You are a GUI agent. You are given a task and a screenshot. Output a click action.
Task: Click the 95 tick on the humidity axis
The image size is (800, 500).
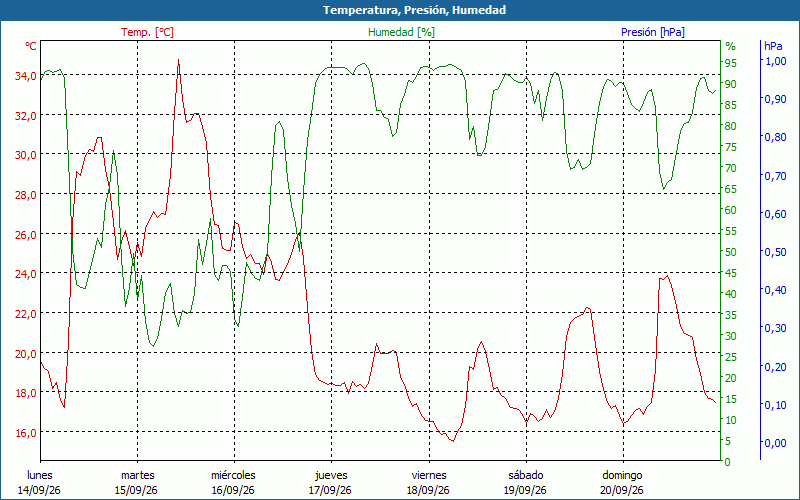point(731,63)
